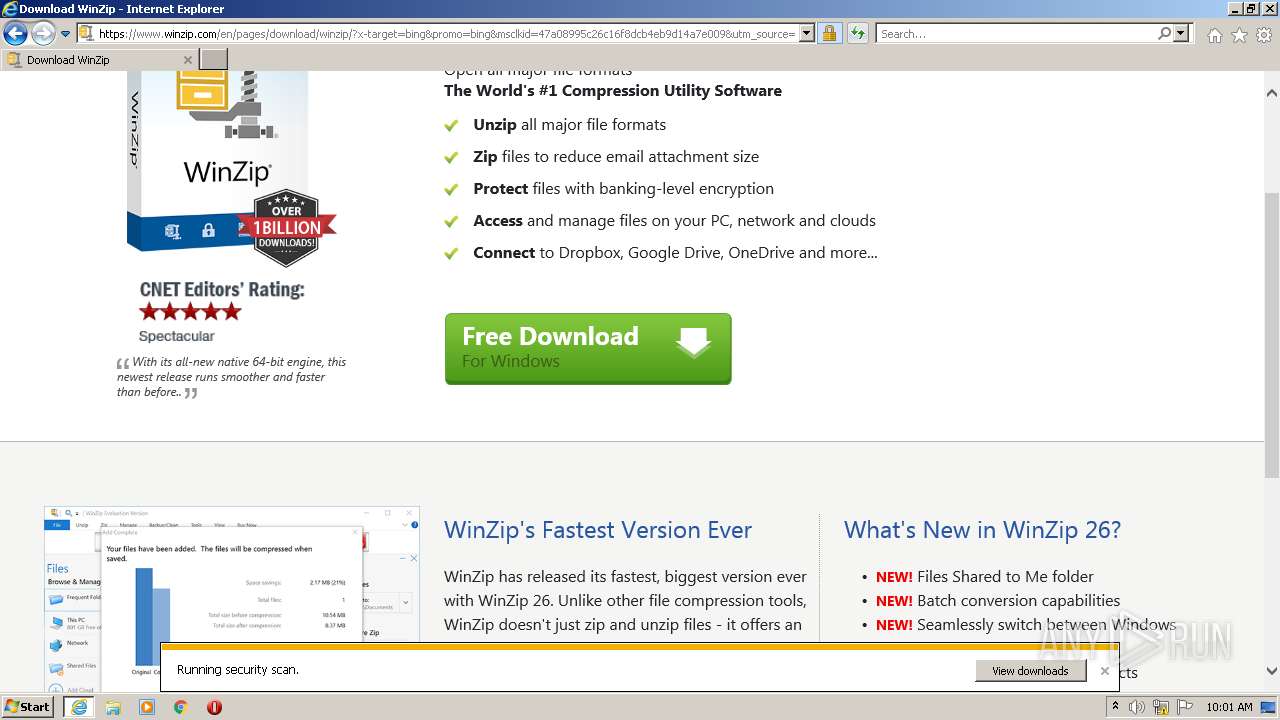The image size is (1280, 720).
Task: Open the Action Center flag icon
Action: click(x=1184, y=707)
